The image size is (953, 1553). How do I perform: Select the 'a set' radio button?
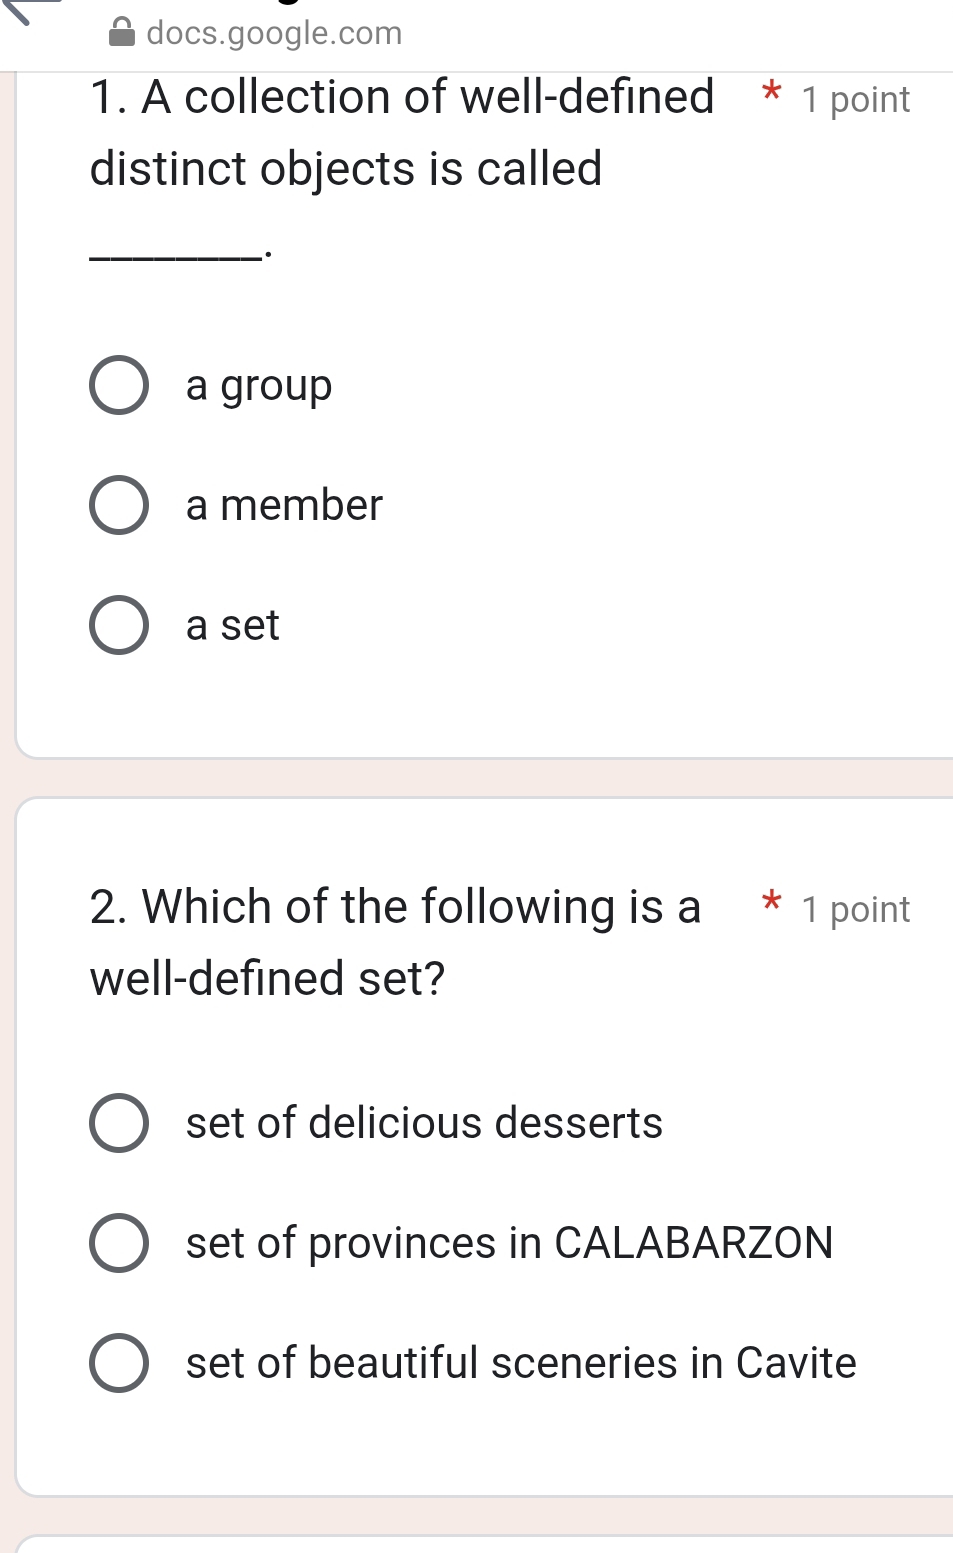coord(118,624)
